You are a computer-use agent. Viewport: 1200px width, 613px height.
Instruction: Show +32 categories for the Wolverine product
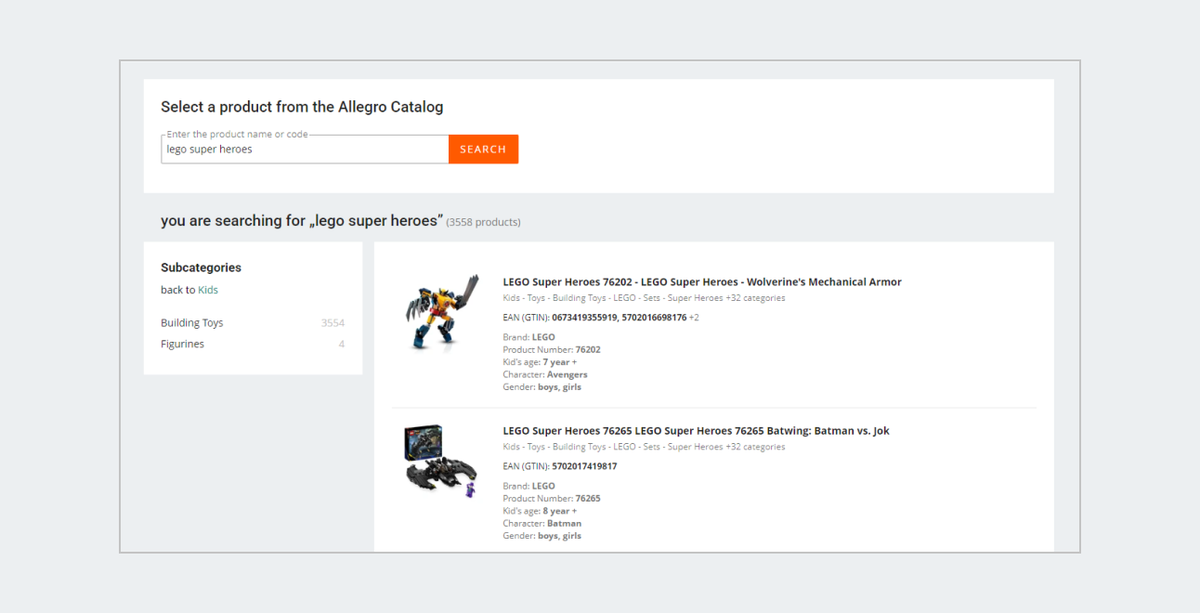[755, 298]
